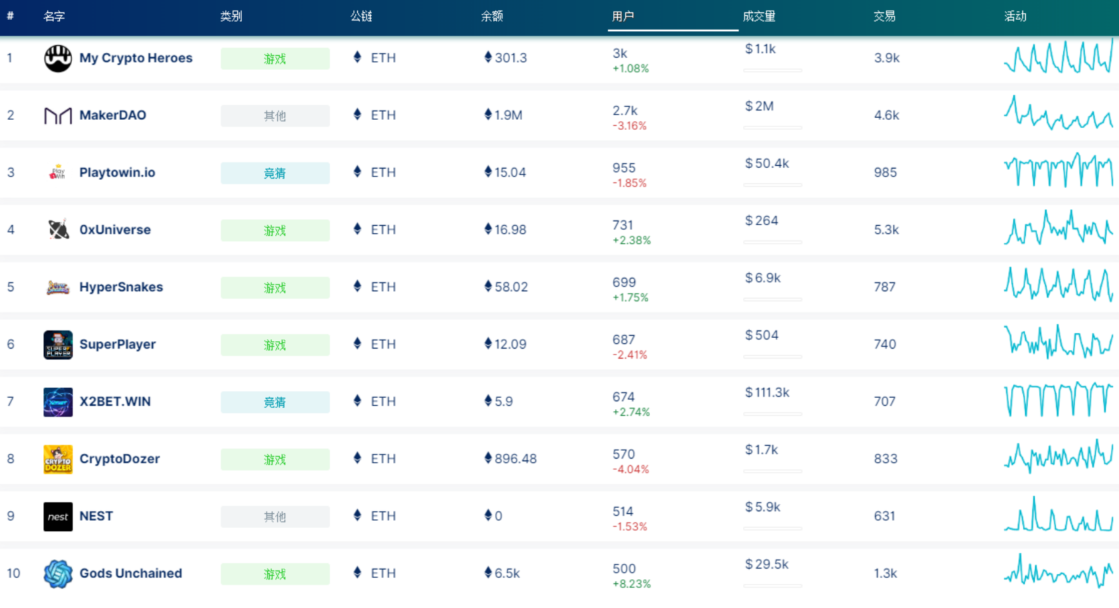This screenshot has width=1119, height=608.
Task: Click the volume bar under $2M
Action: tap(772, 128)
